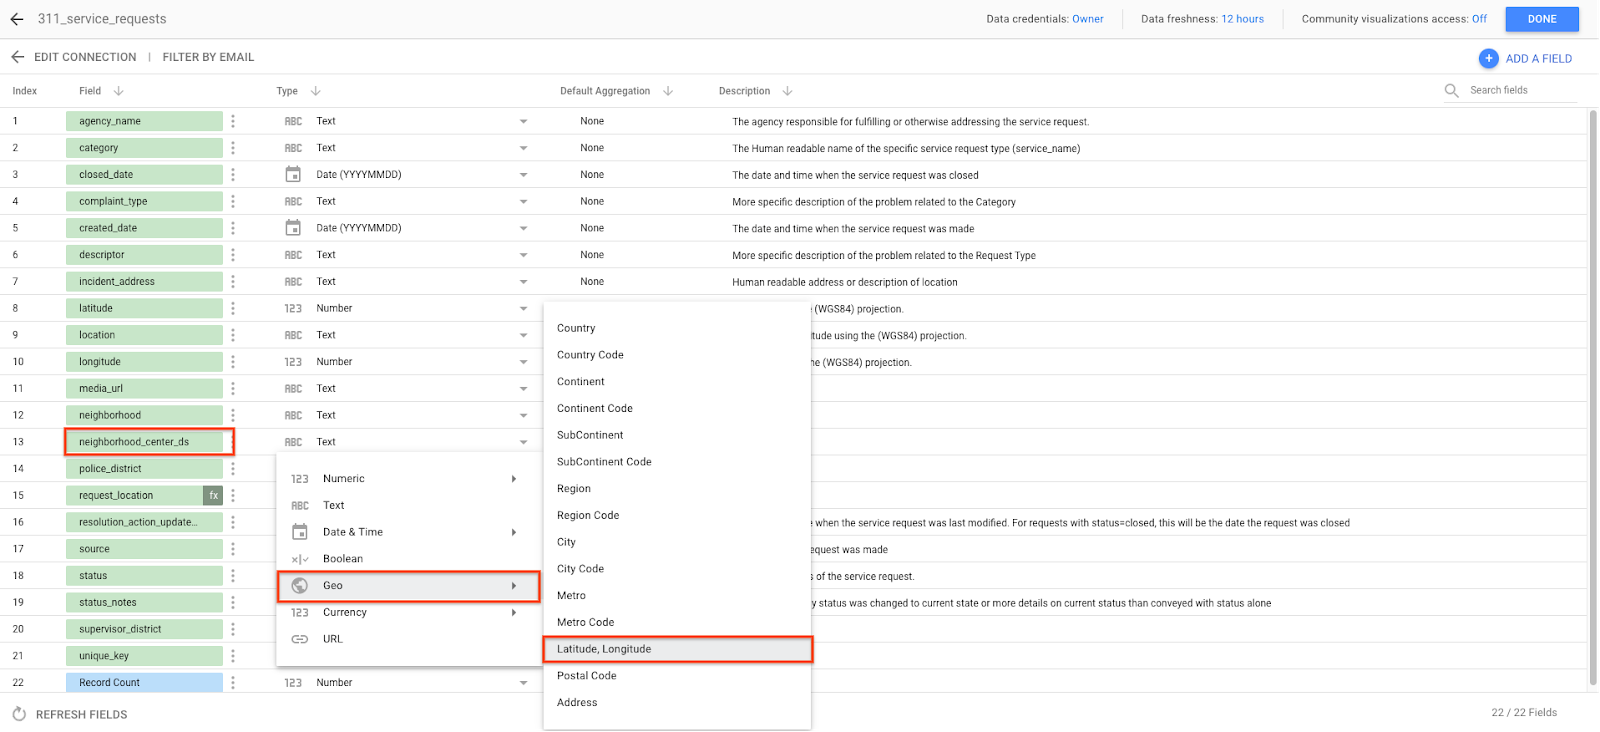
Task: Open Data credentials Owner link
Action: click(1087, 19)
